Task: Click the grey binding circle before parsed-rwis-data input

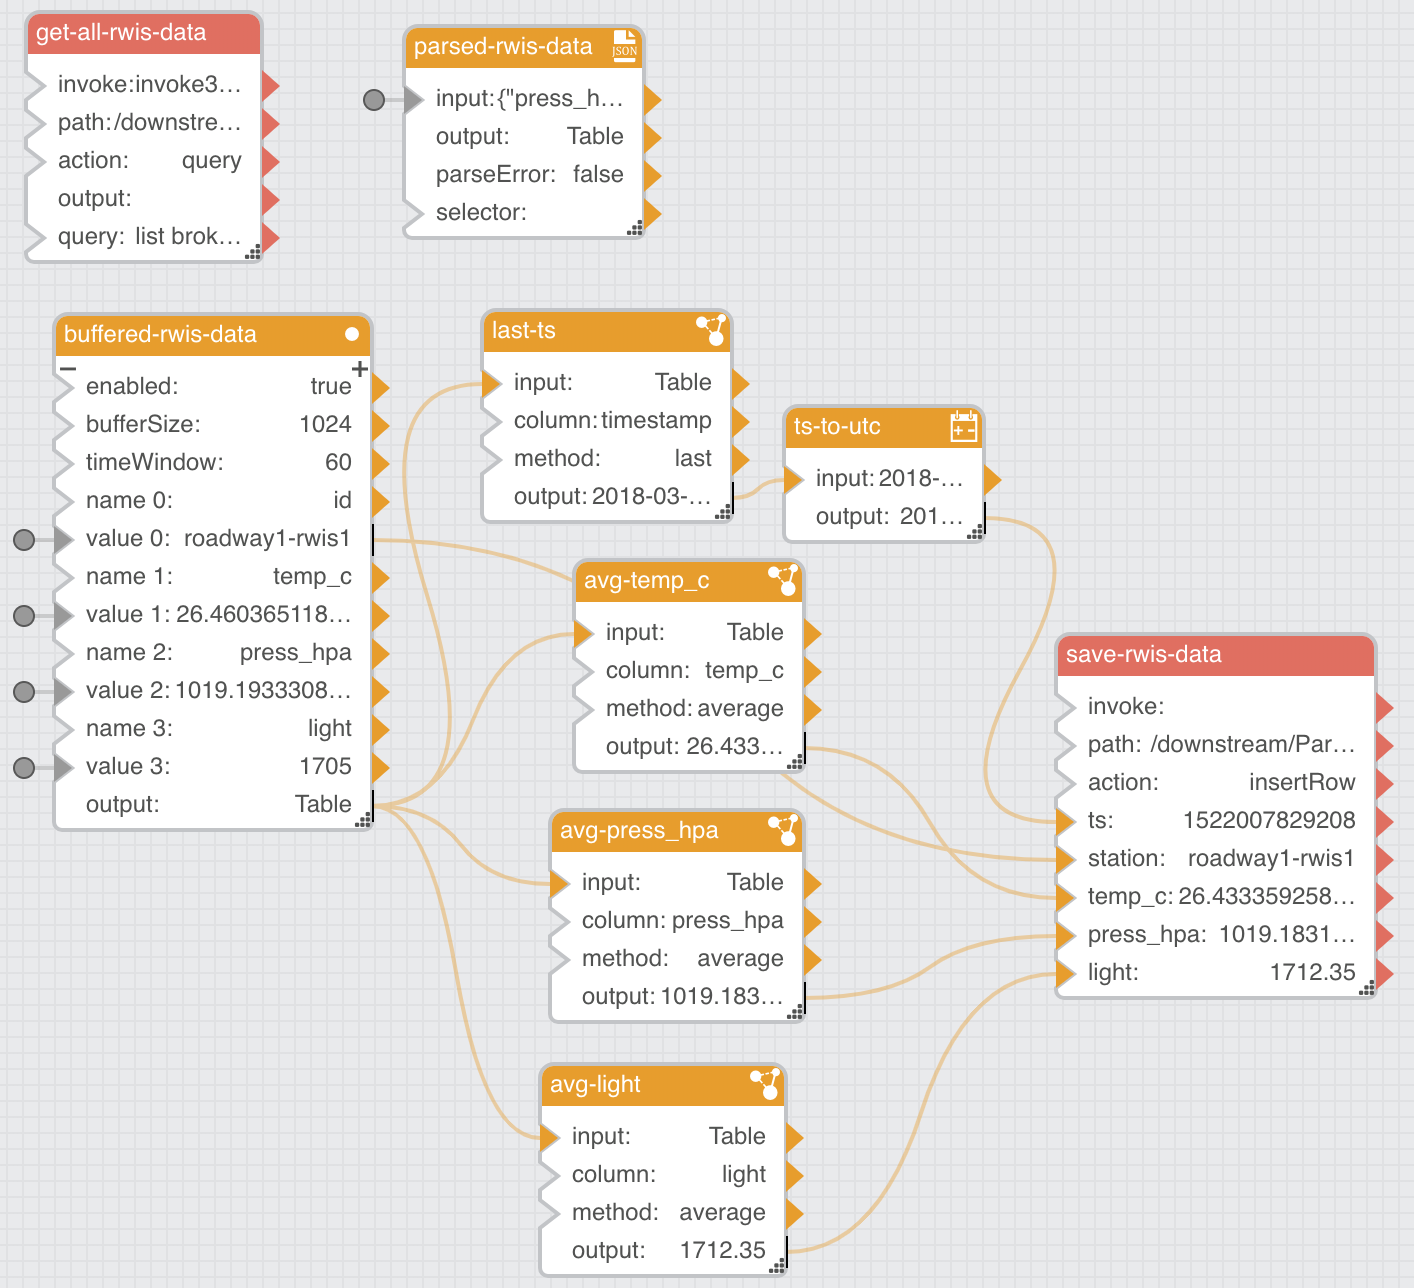Action: point(374,100)
